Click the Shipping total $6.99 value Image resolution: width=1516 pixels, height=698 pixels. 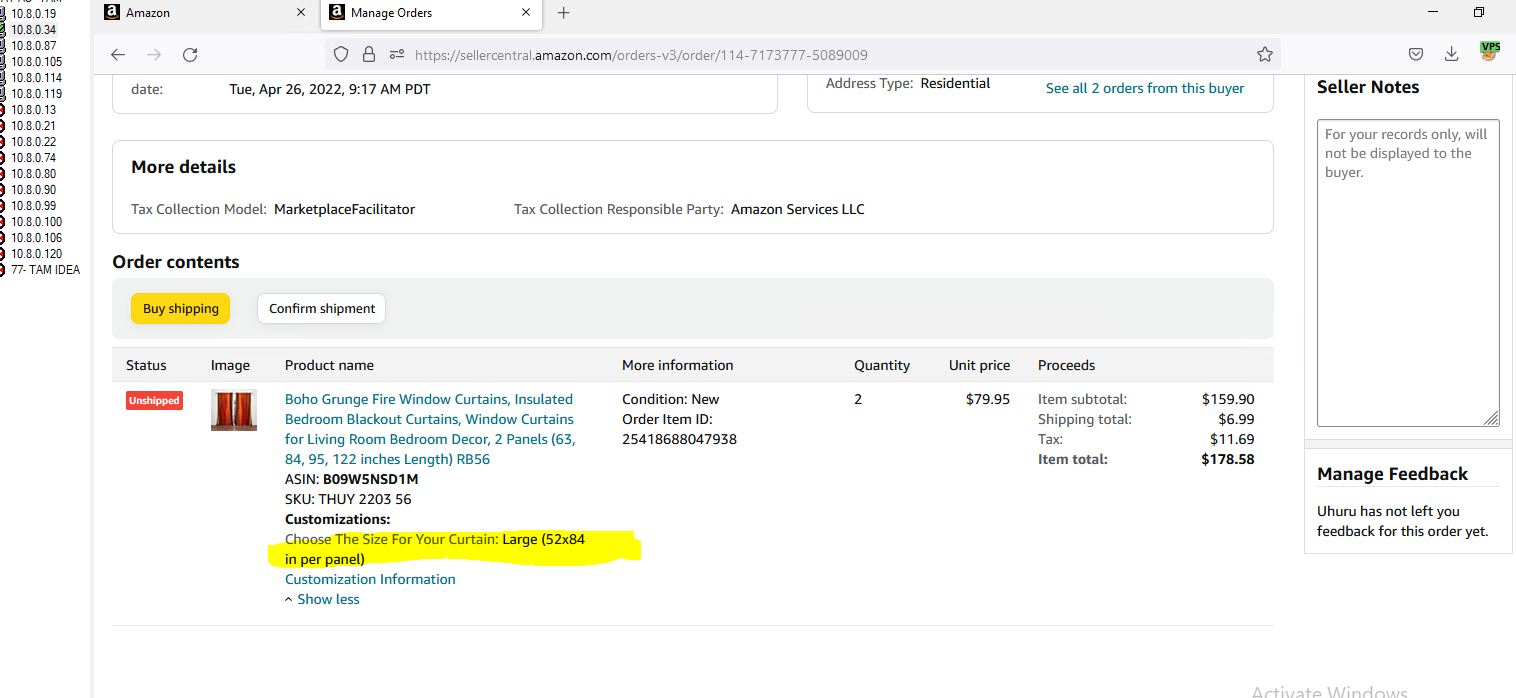coord(1236,419)
